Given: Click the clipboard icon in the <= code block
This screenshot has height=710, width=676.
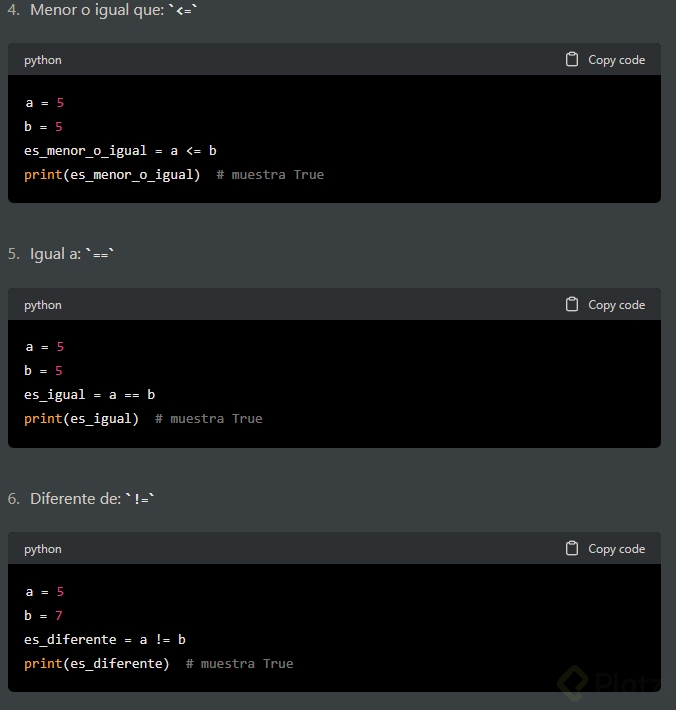Looking at the screenshot, I should [x=572, y=59].
